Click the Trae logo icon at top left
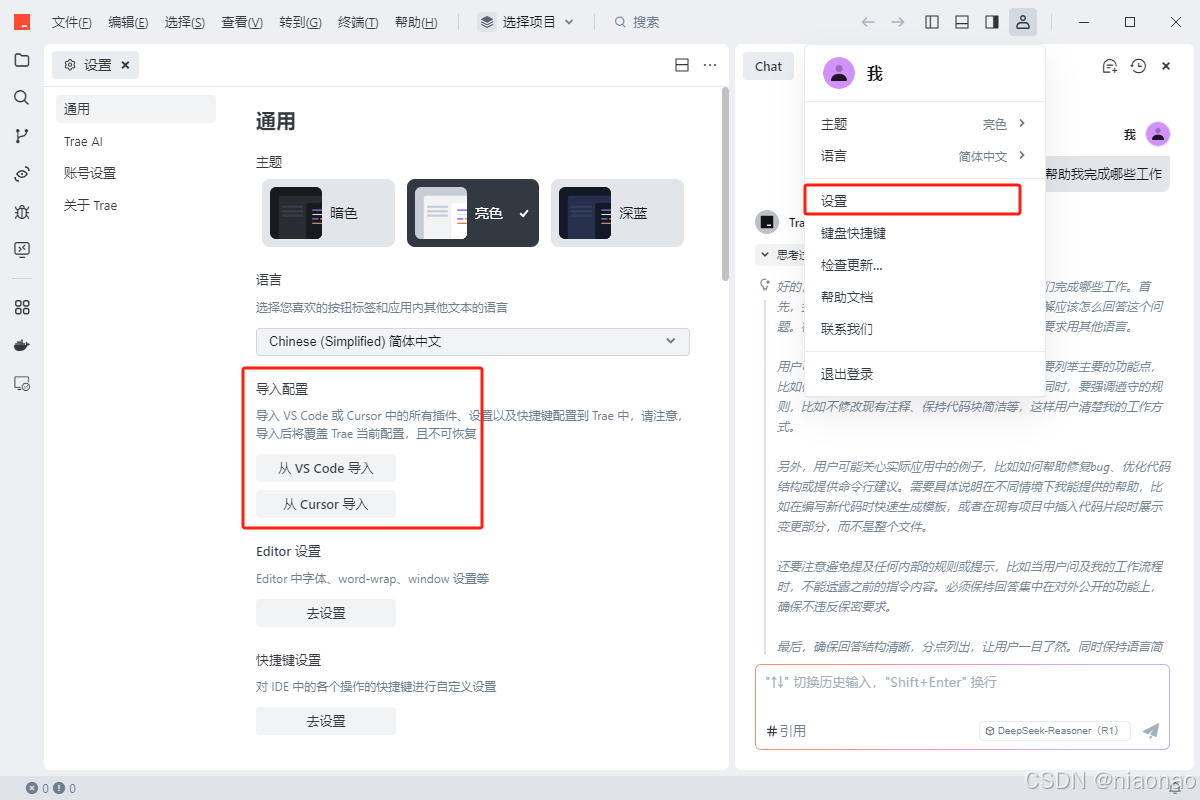1200x800 pixels. pyautogui.click(x=22, y=22)
